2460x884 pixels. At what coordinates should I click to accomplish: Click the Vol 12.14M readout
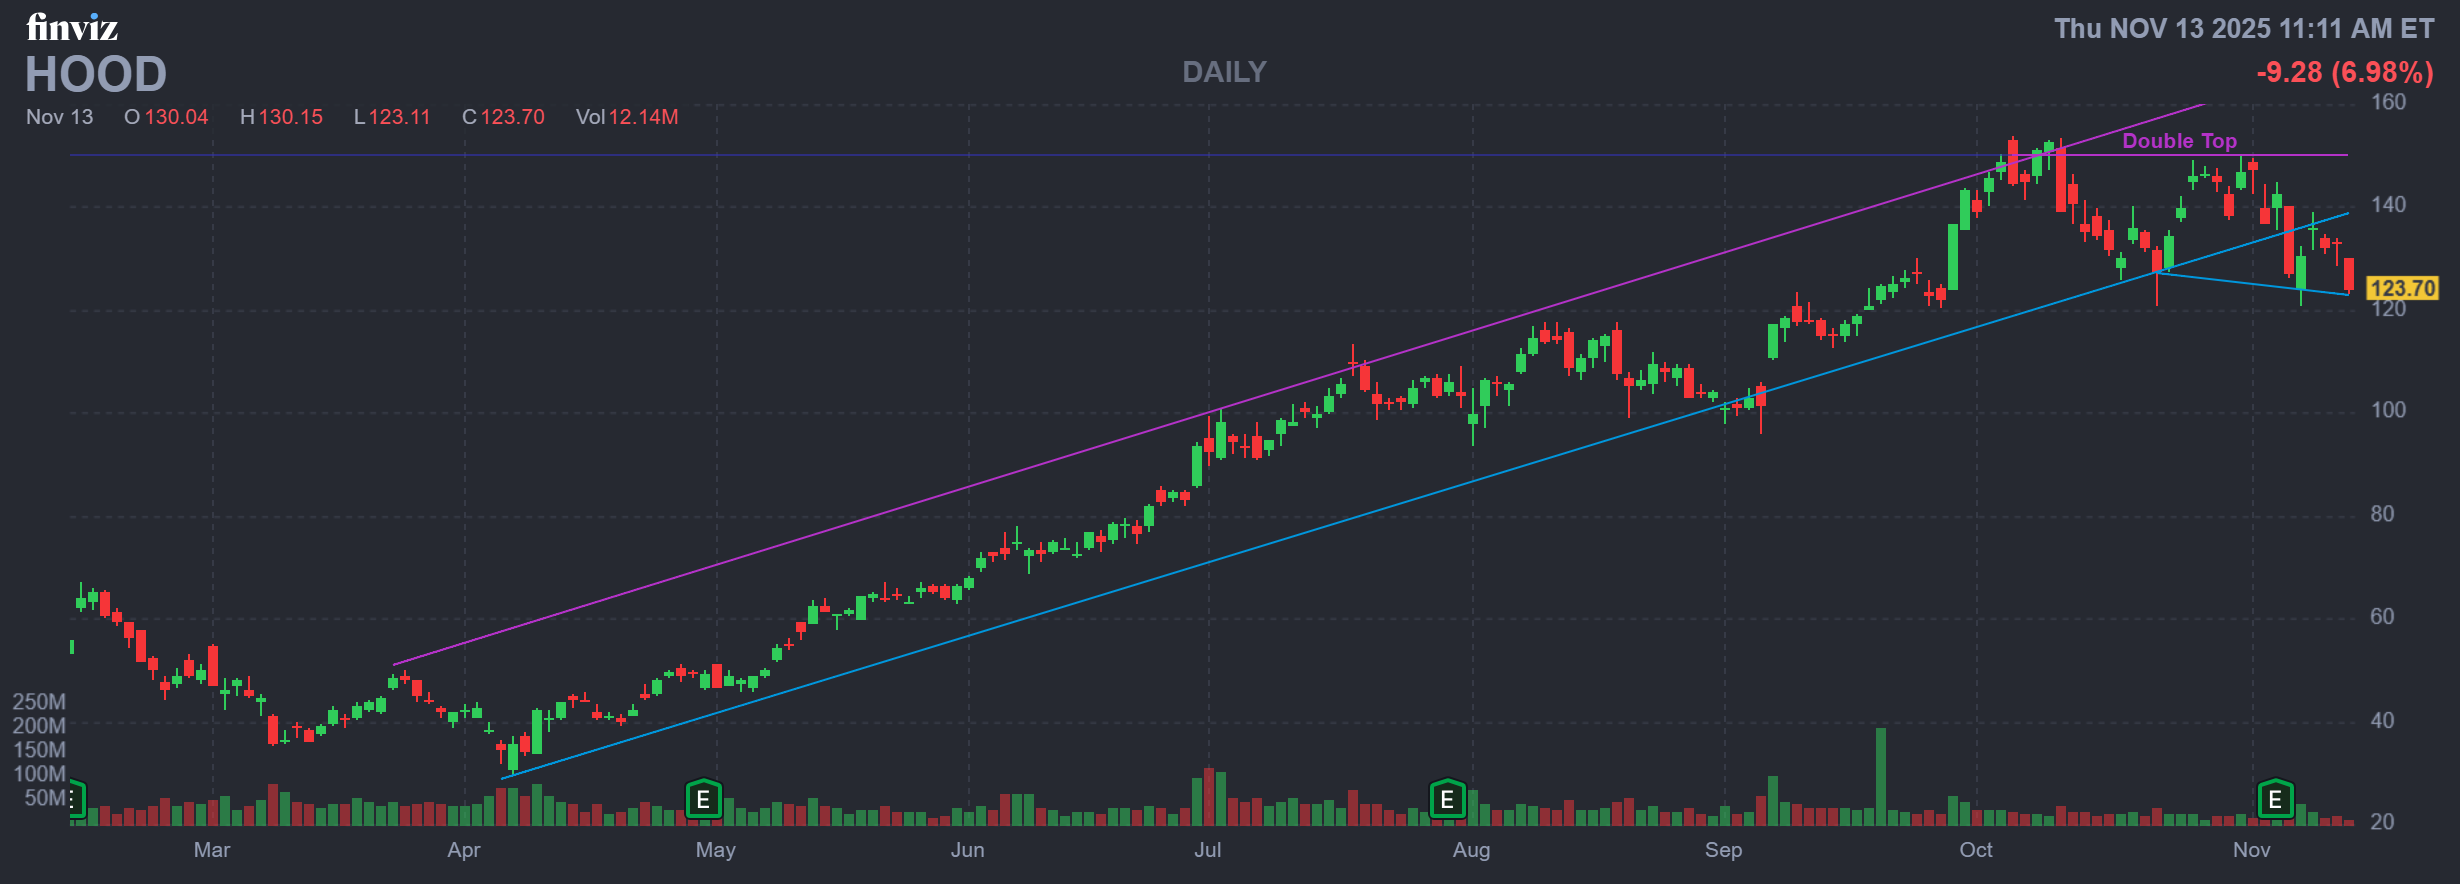627,117
